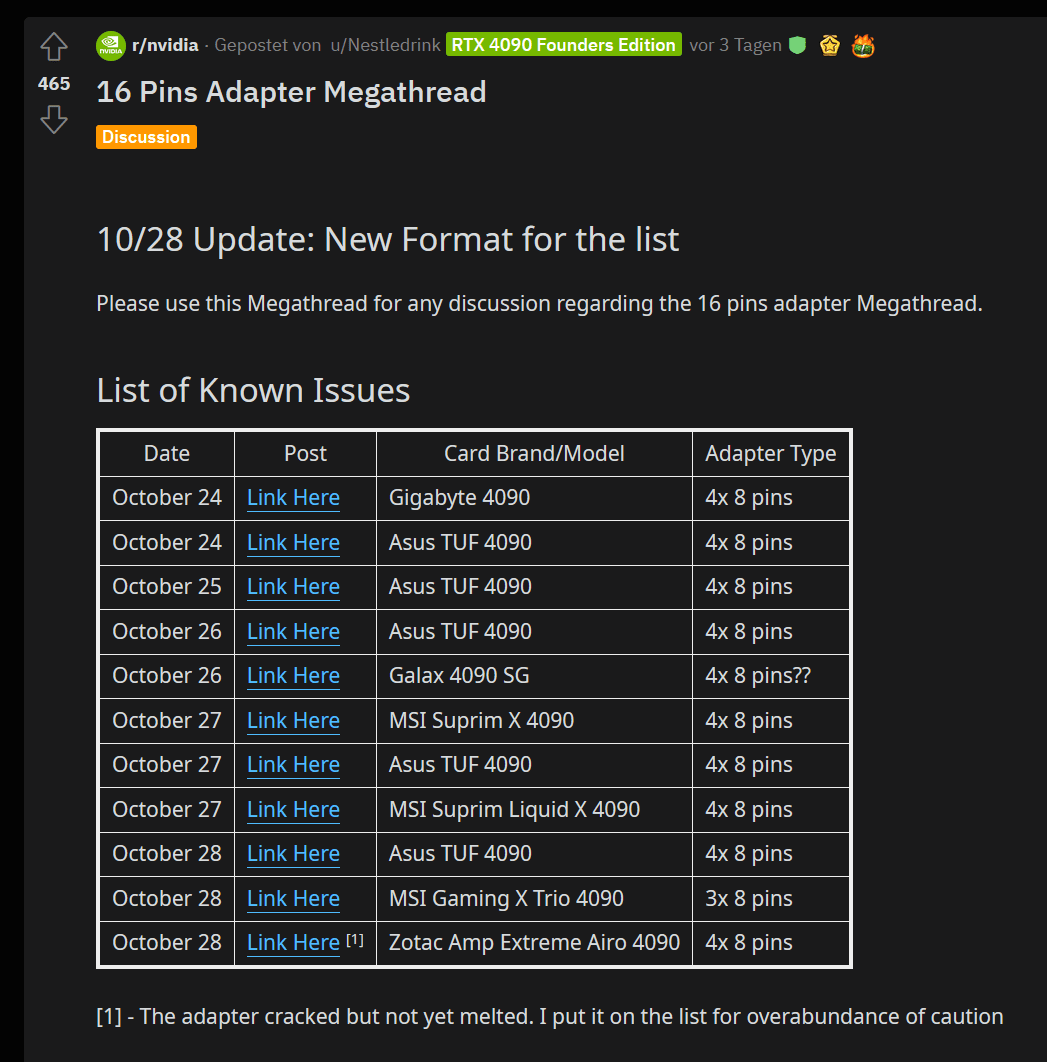Click the 'MSI Suprim X 4090' cell
Screen dimensions: 1047x1062
[534, 721]
